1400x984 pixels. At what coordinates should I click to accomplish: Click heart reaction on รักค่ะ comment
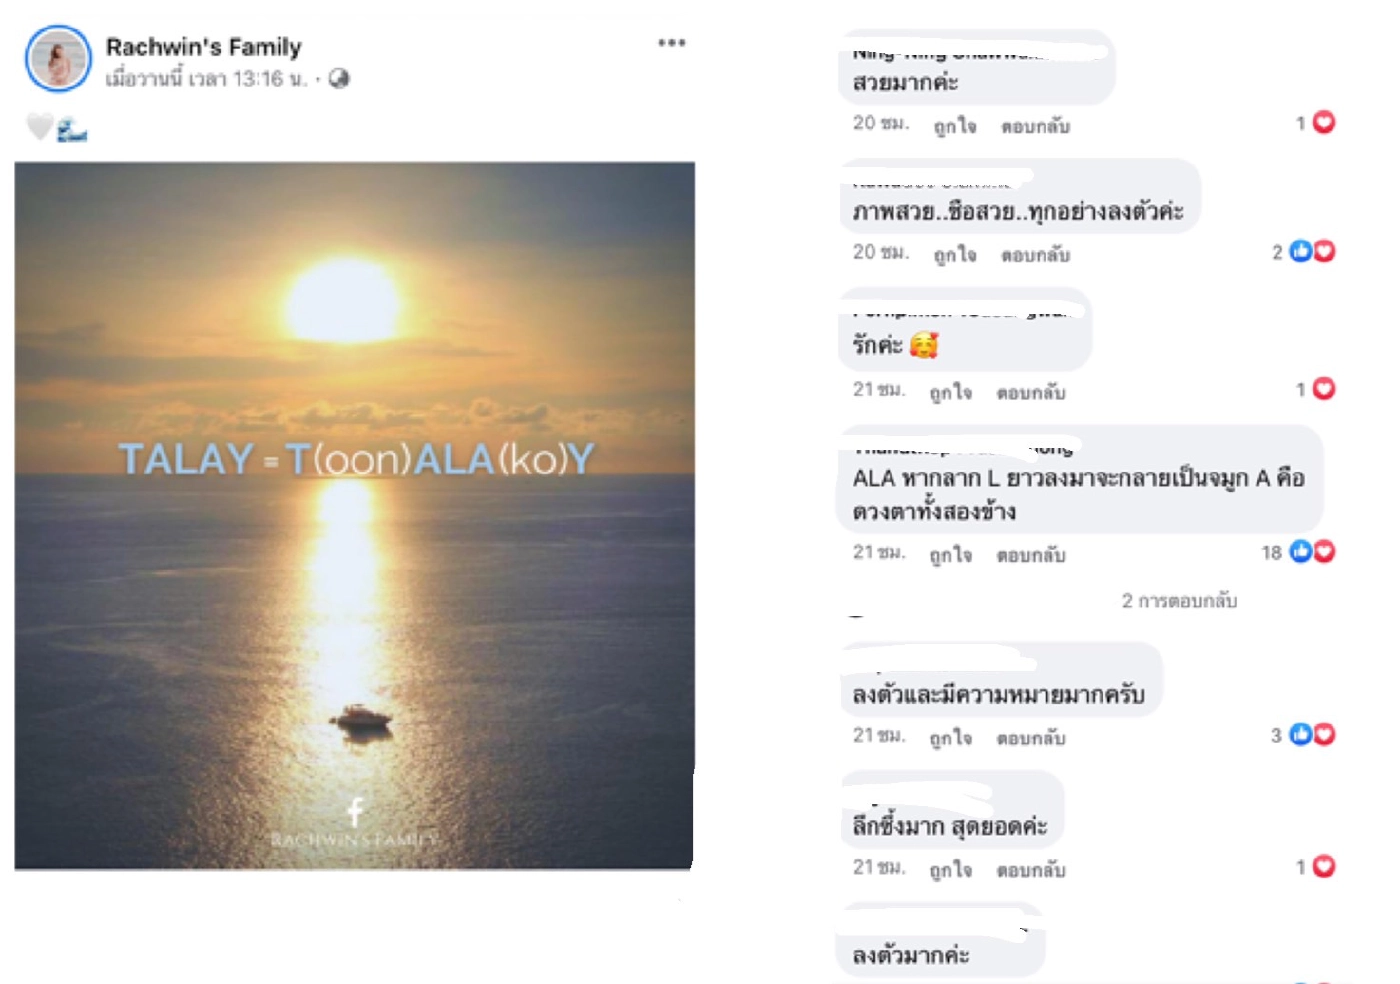point(1324,388)
